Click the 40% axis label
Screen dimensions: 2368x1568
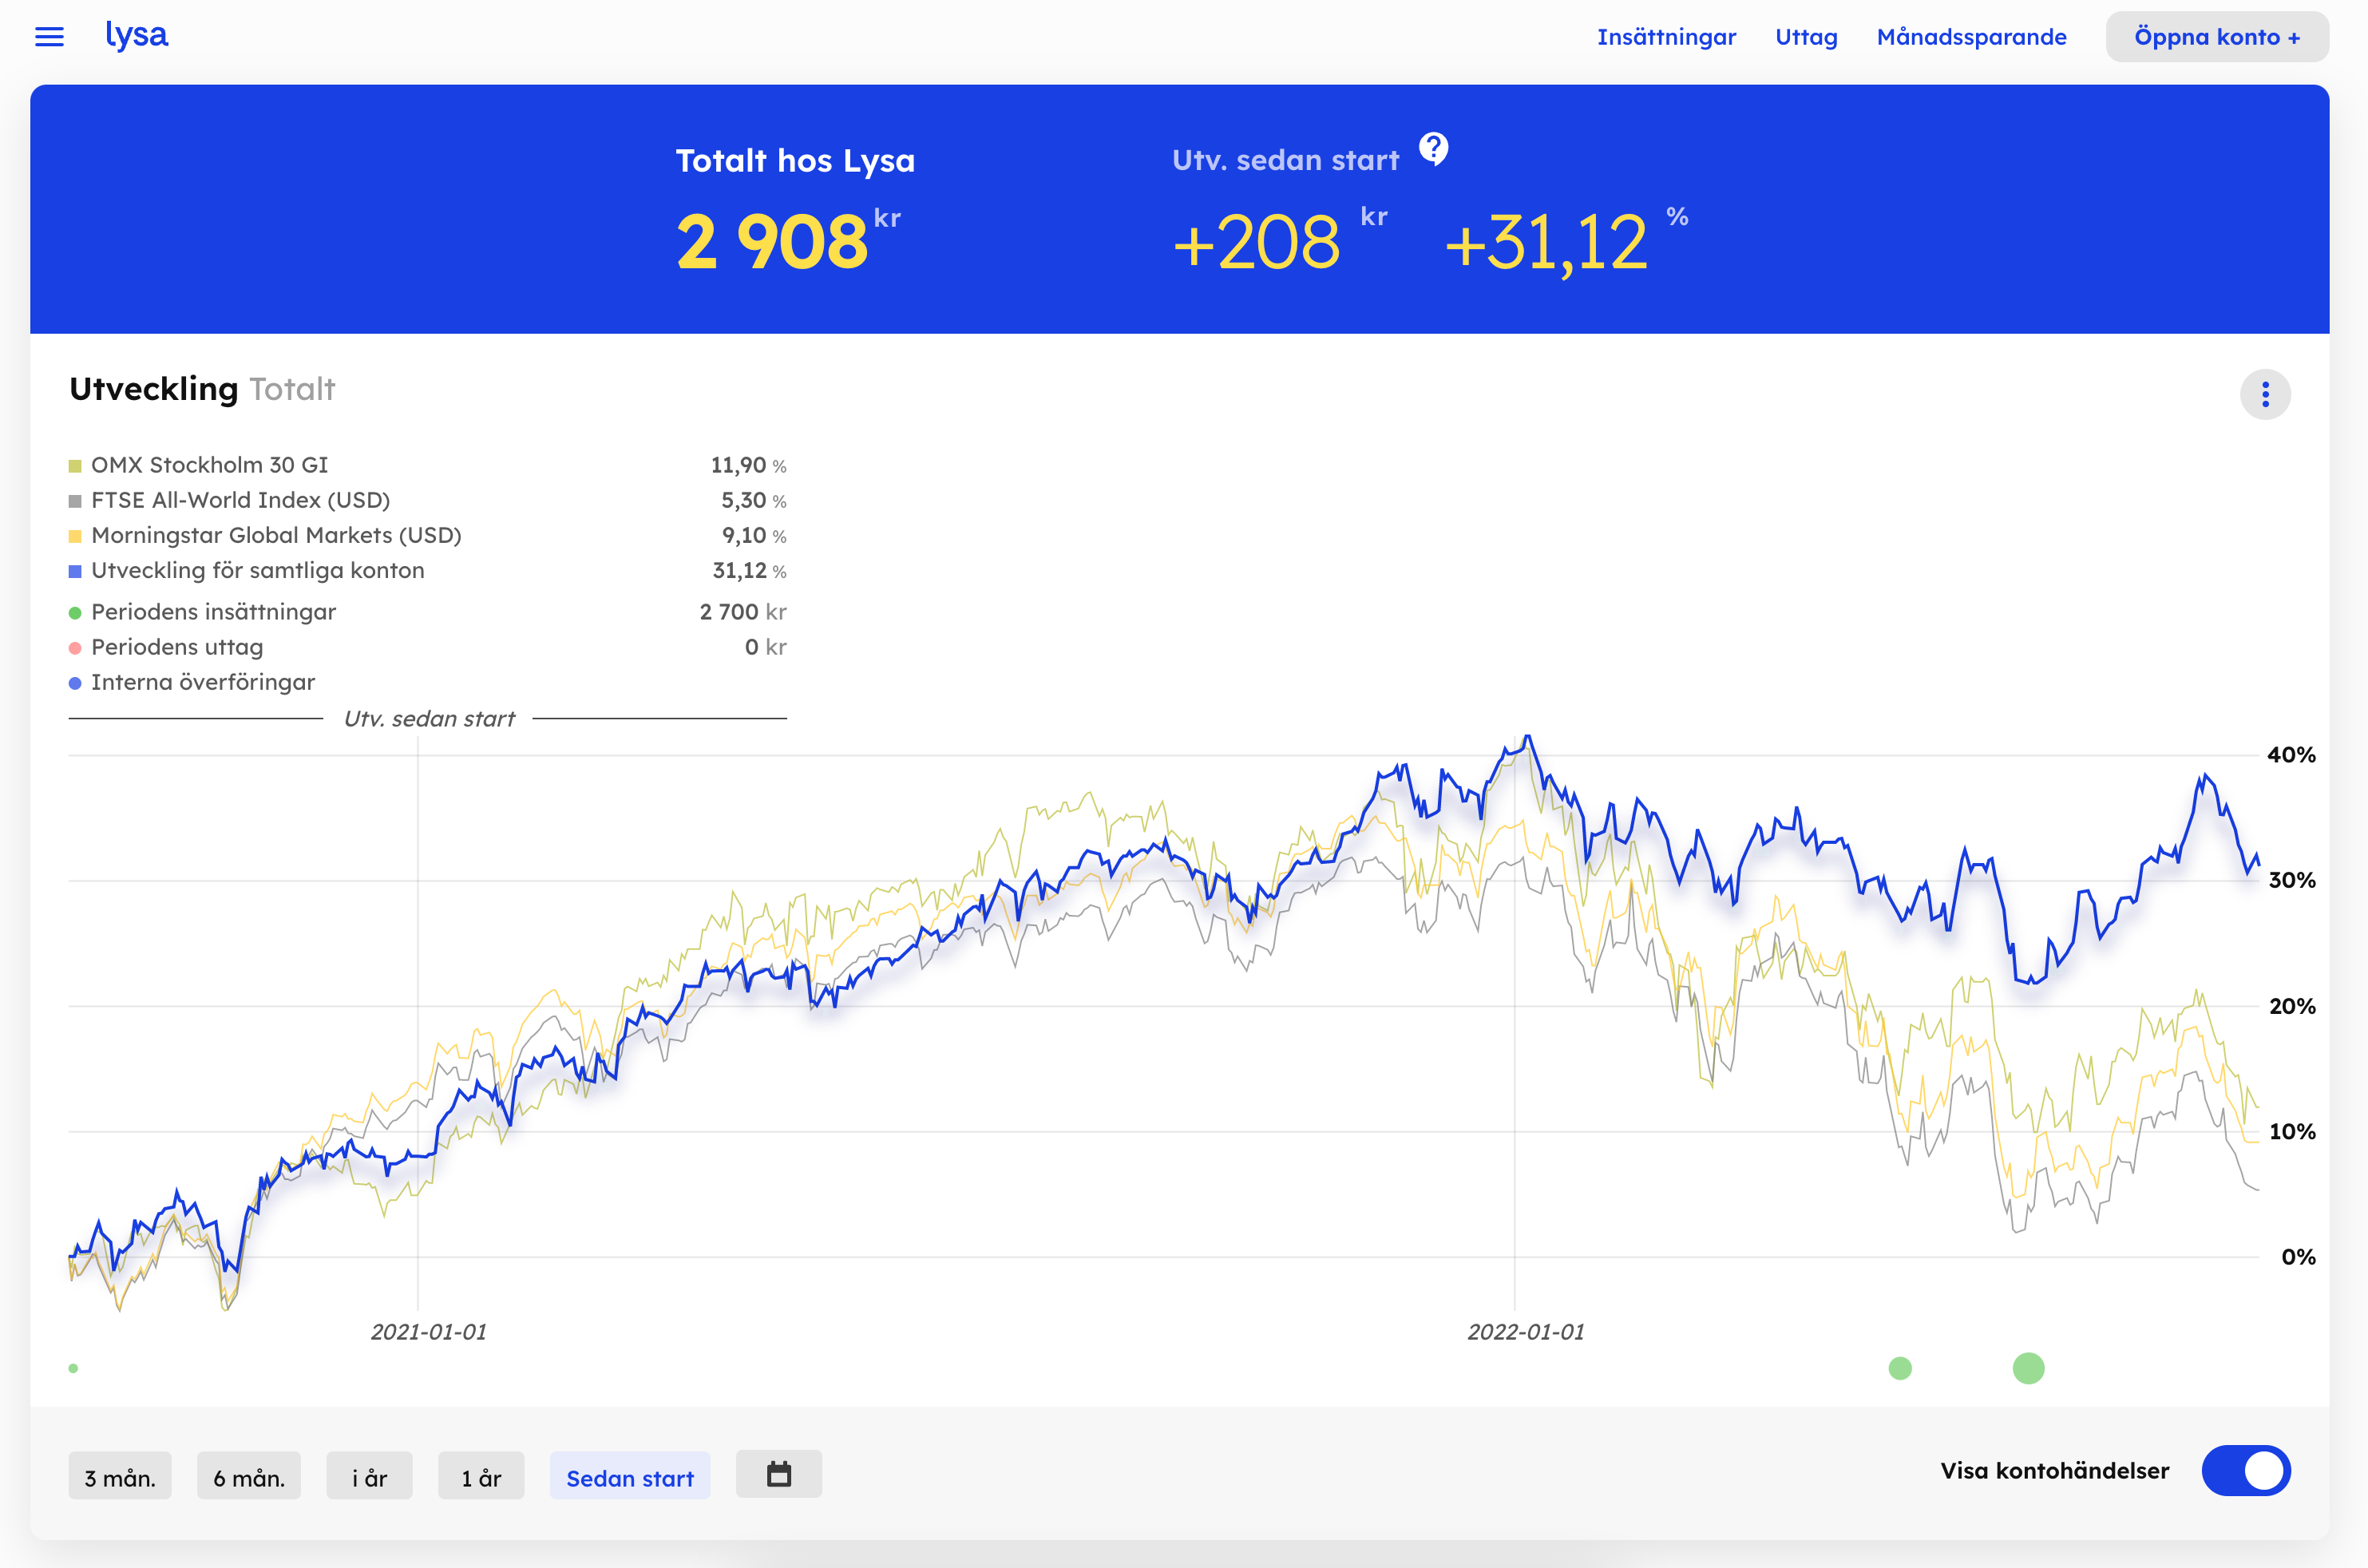2291,755
